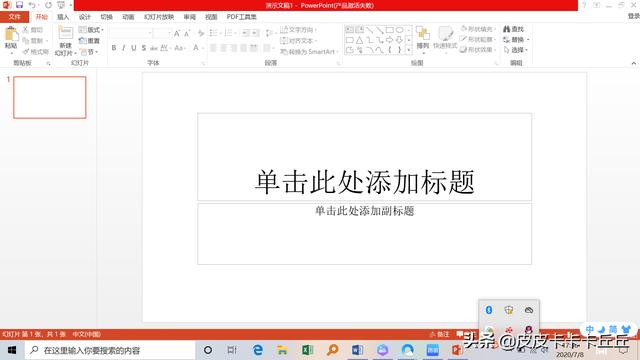
Task: Open the 审阅 (Review) ribbon tab
Action: click(x=189, y=17)
